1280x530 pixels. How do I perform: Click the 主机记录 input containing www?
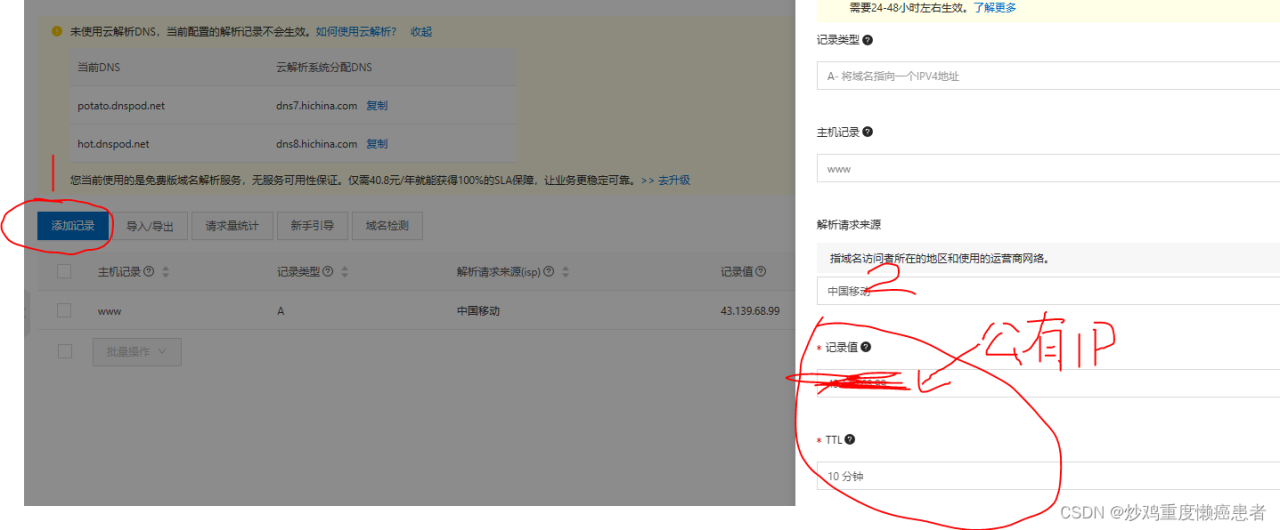[x=1048, y=169]
